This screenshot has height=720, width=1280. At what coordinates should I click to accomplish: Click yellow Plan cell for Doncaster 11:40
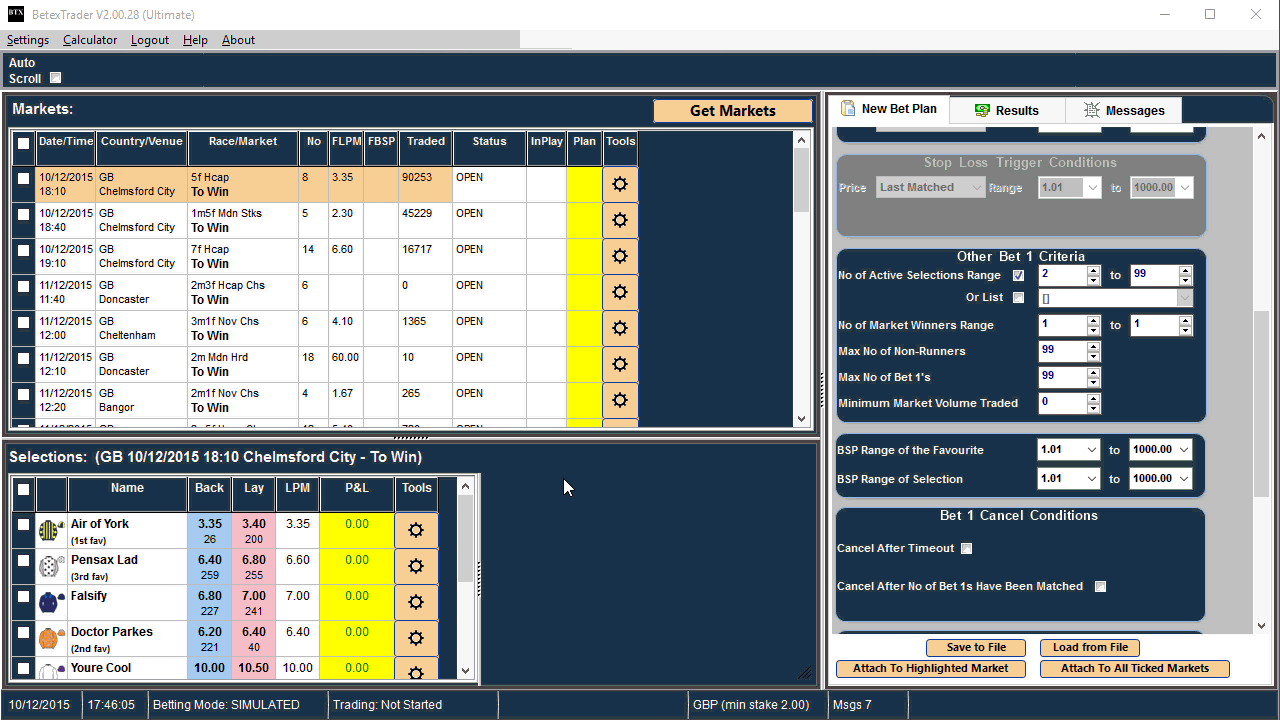584,292
